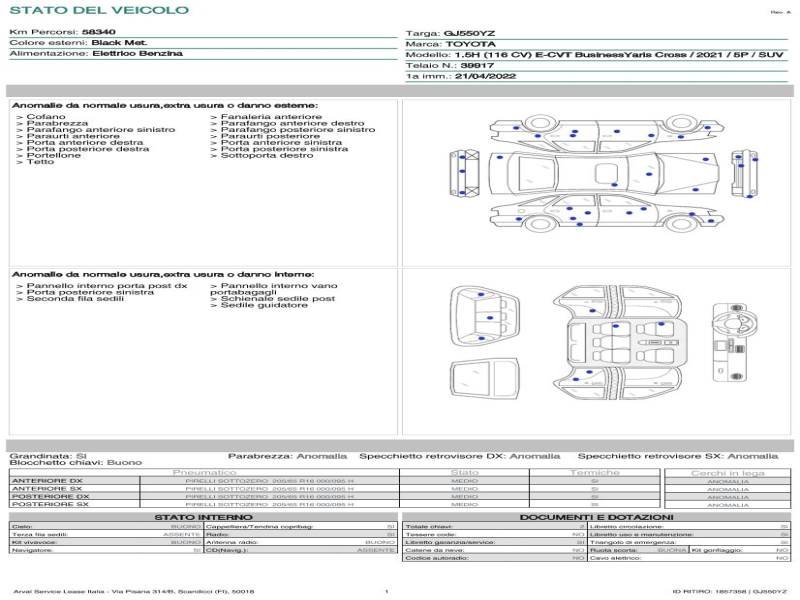This screenshot has height=600, width=800.
Task: Select the POSTERIORE SX tire row label
Action: tap(50, 504)
